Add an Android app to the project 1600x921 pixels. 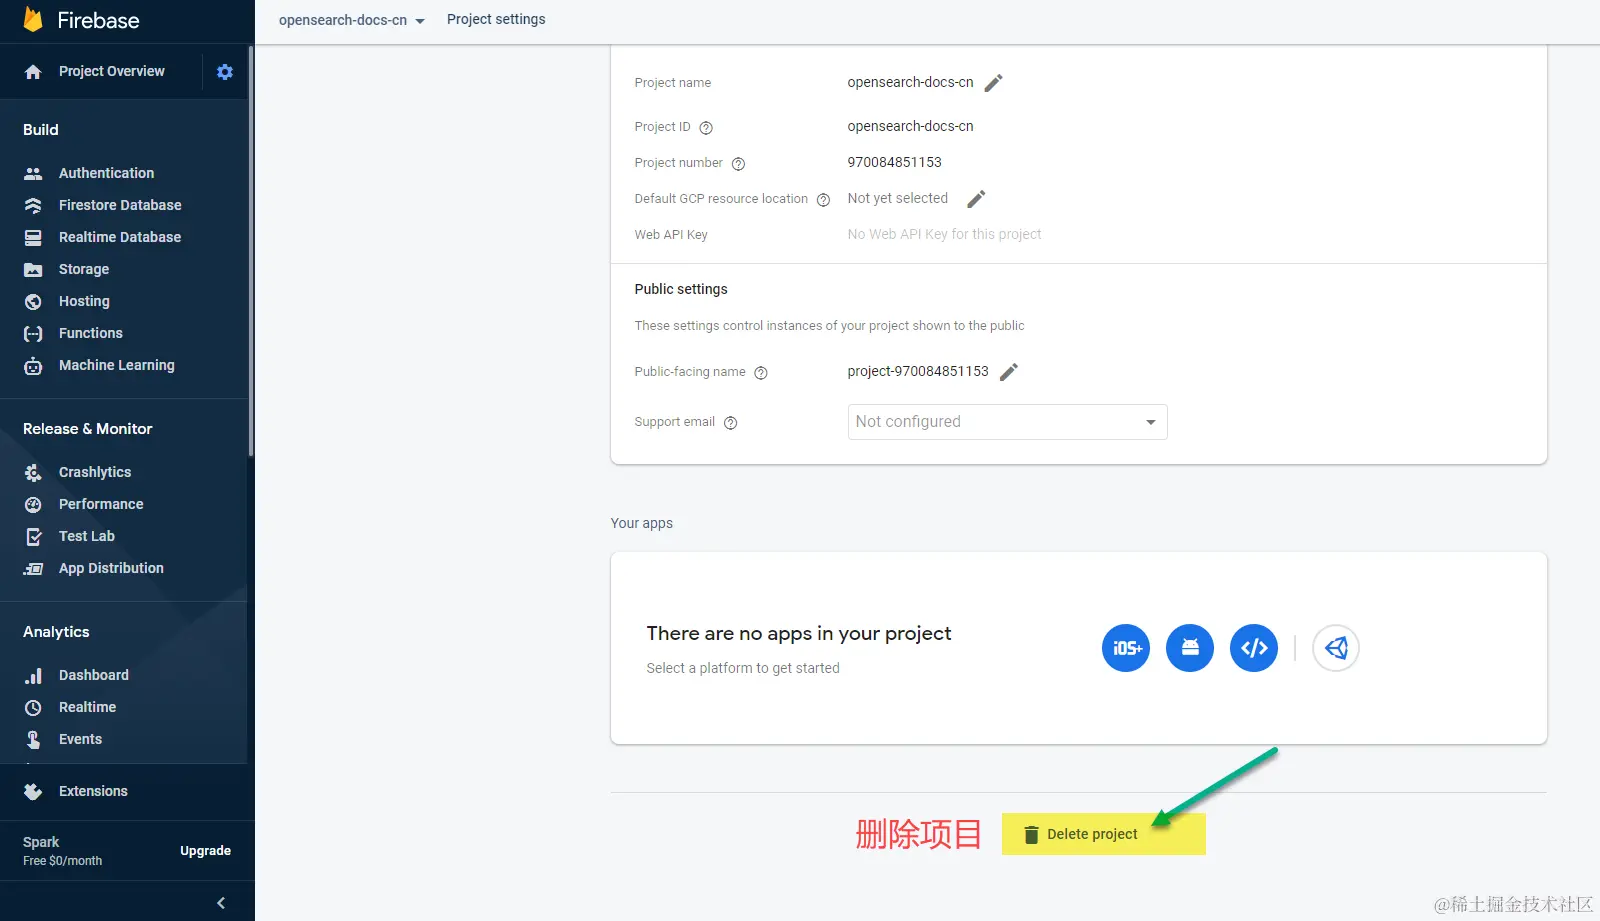(1189, 648)
